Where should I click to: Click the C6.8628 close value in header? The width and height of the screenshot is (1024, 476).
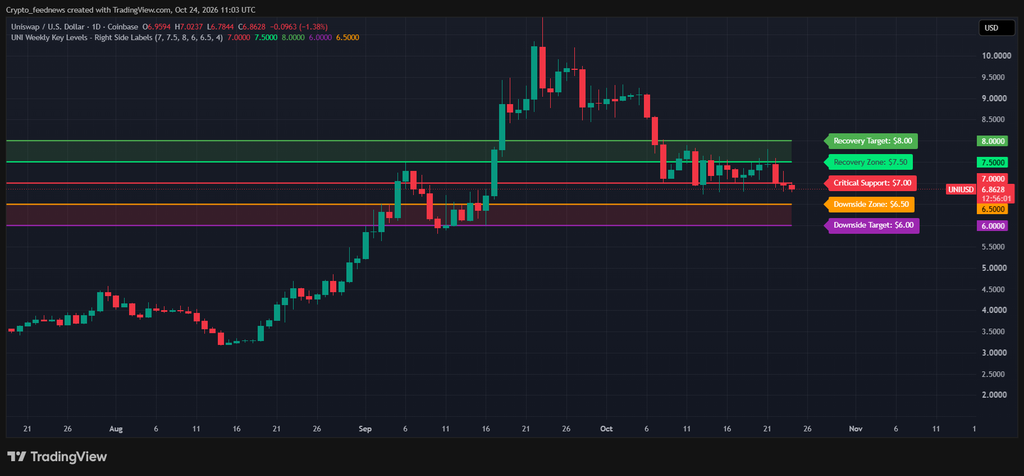tap(251, 27)
